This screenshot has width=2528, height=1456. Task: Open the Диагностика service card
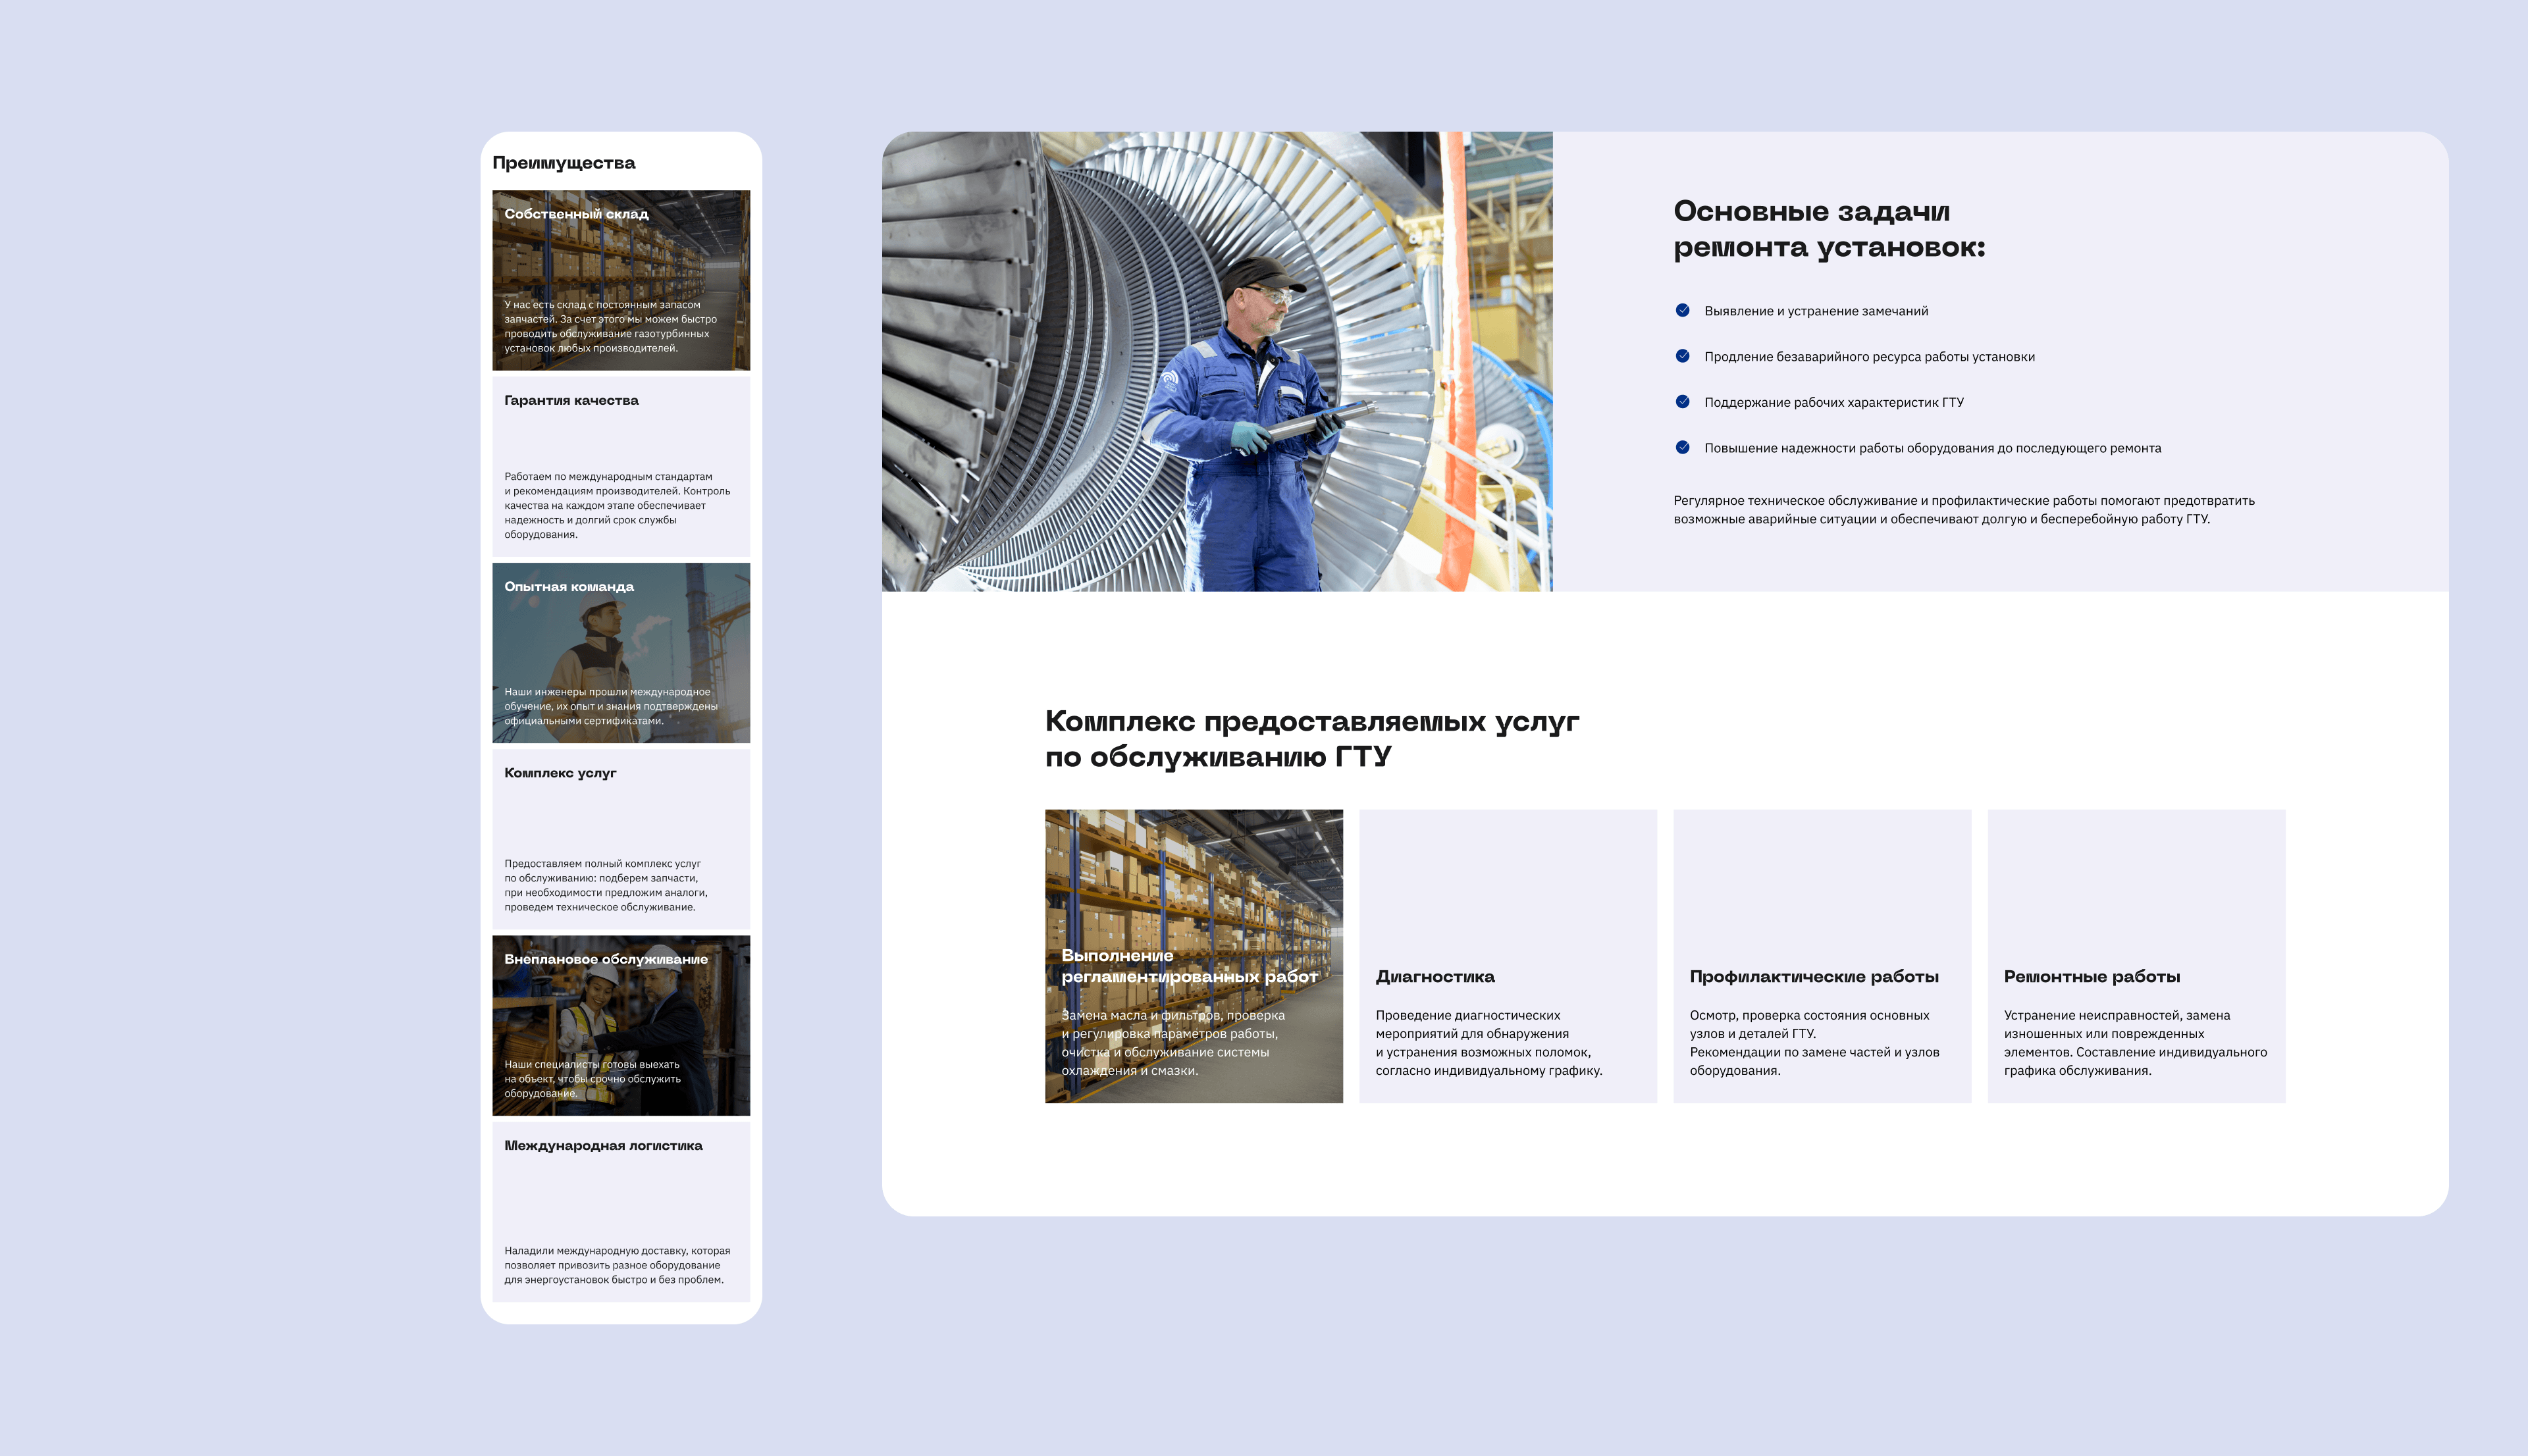tap(1507, 956)
